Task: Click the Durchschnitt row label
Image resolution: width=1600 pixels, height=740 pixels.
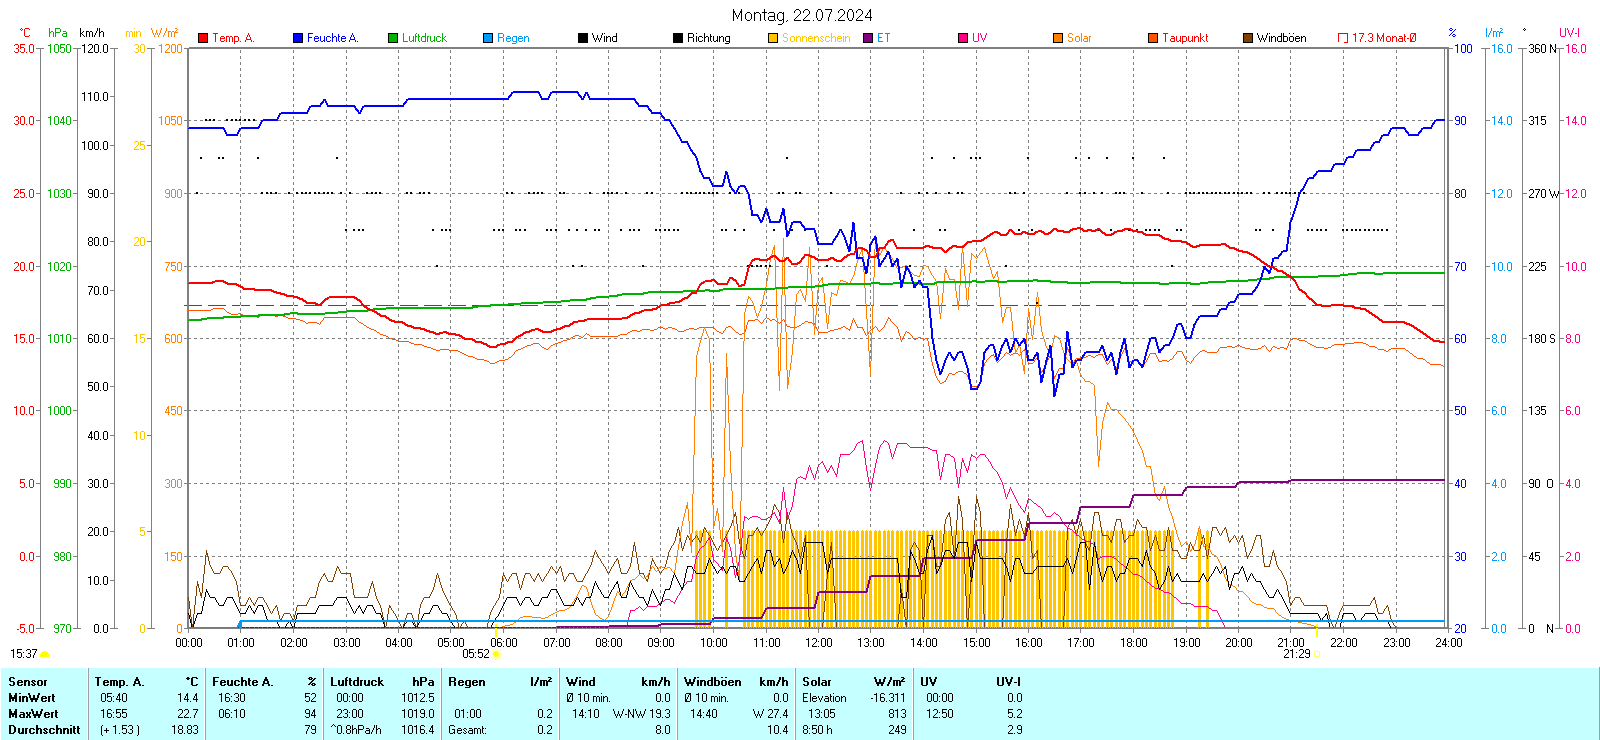Action: point(44,730)
